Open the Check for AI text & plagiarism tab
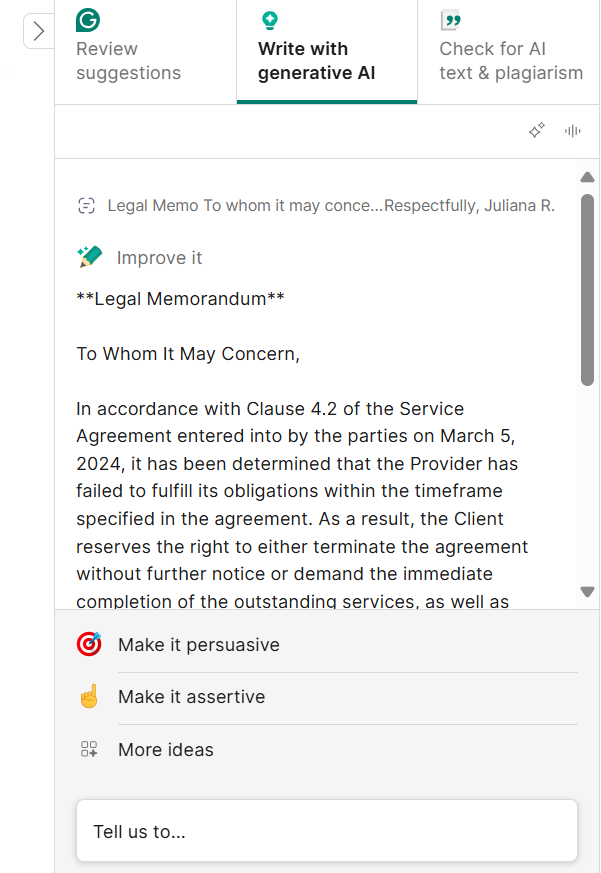The width and height of the screenshot is (601, 873). [510, 61]
